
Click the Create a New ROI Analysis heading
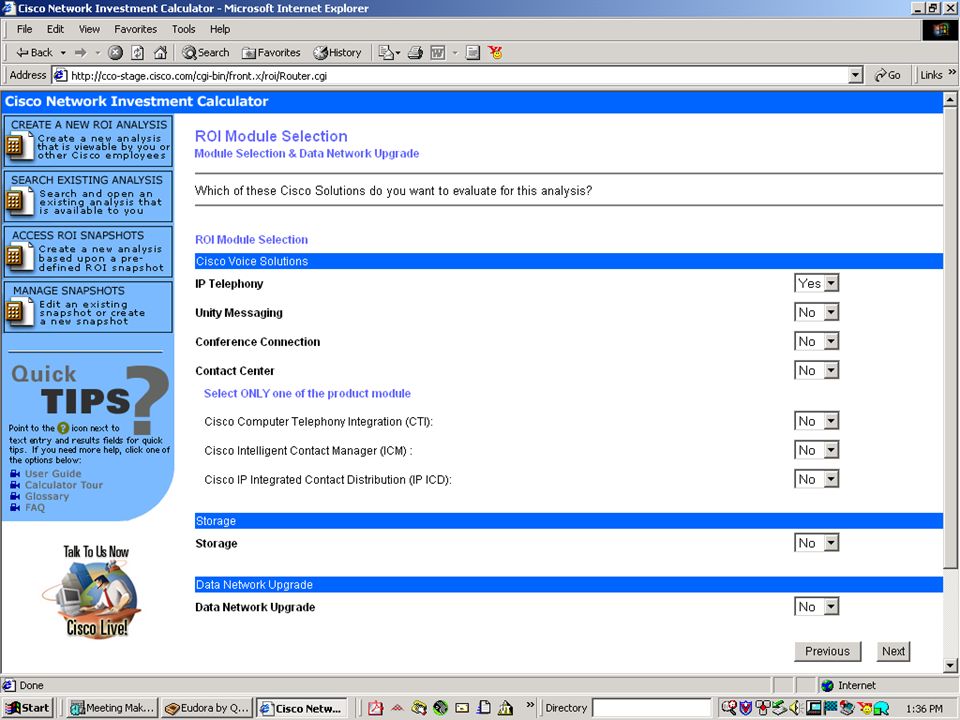click(x=89, y=125)
